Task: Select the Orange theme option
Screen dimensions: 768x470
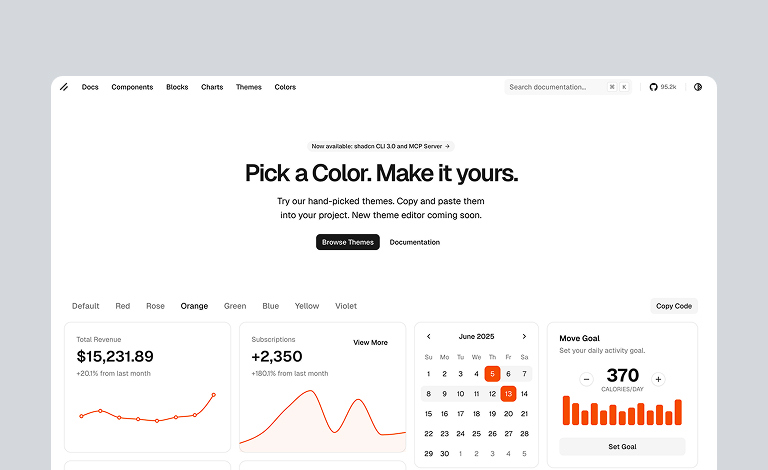Action: point(194,306)
